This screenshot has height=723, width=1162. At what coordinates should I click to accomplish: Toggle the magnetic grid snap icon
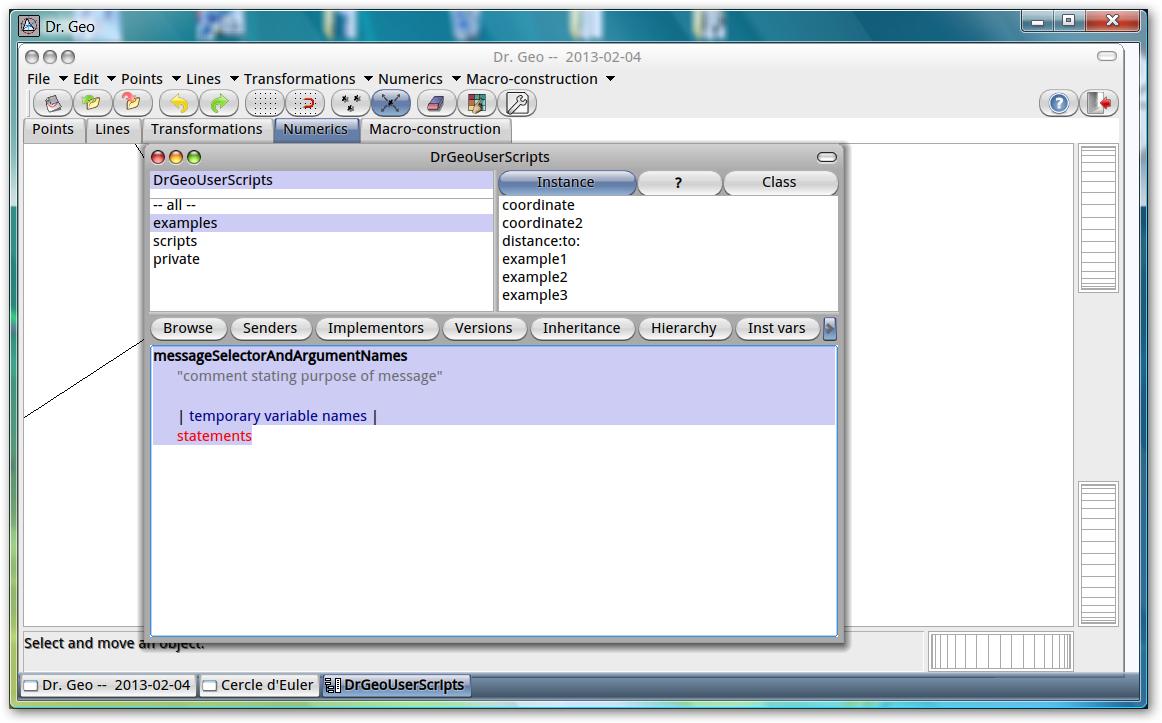coord(305,103)
